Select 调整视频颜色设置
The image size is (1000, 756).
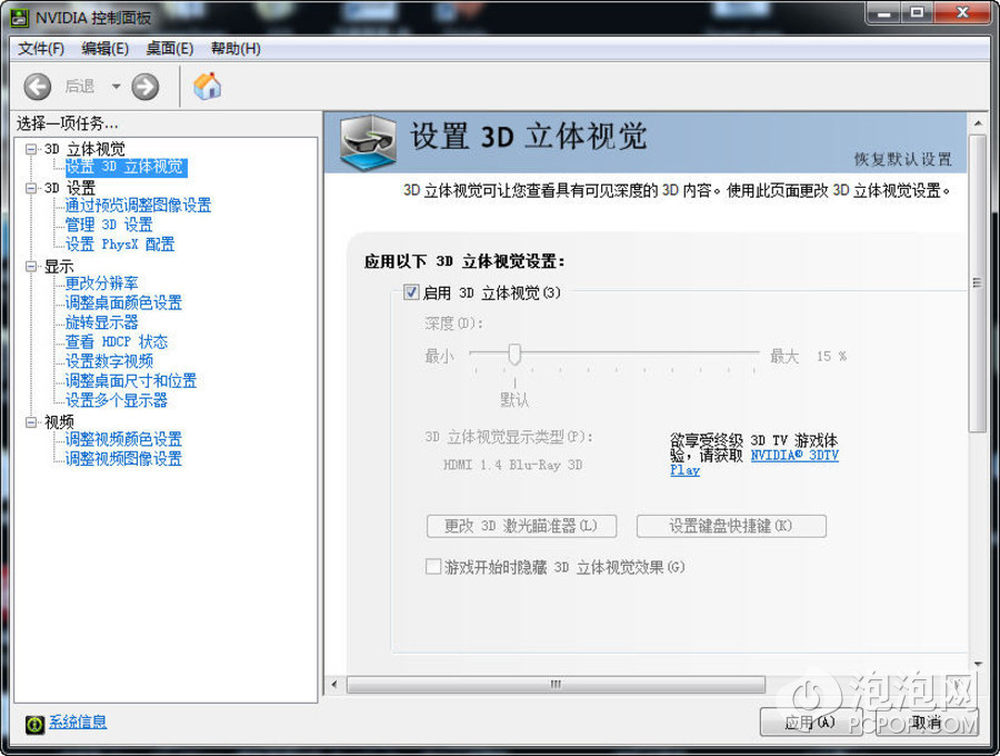(x=123, y=440)
